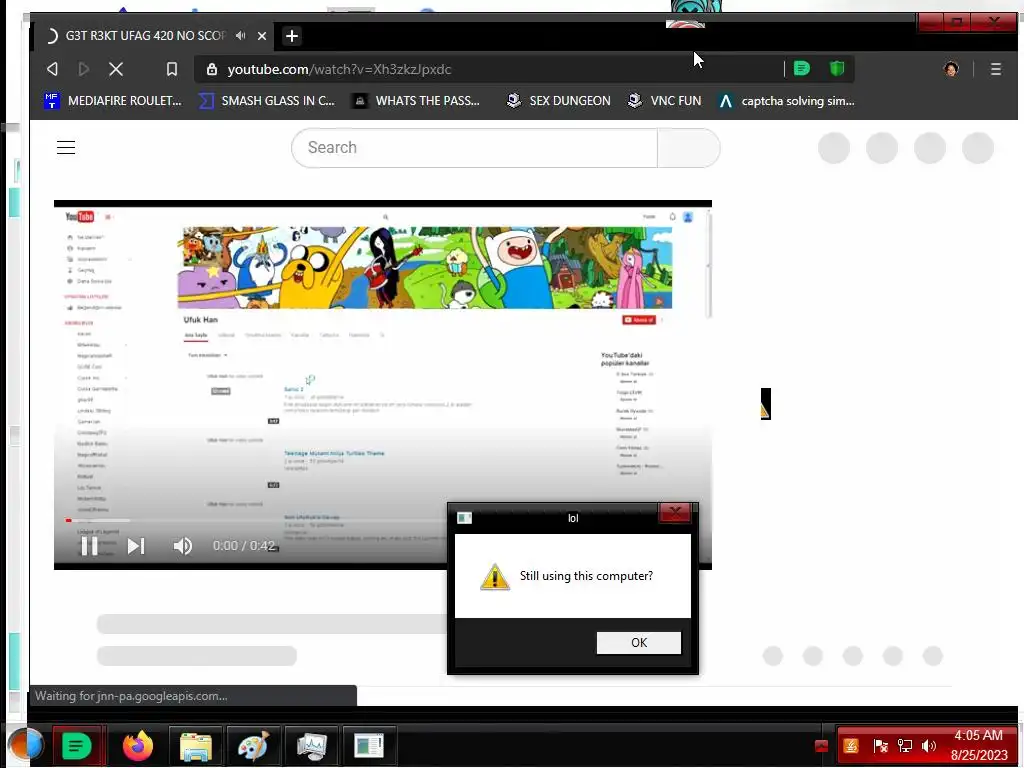Open the green shield extension
The width and height of the screenshot is (1024, 768).
pyautogui.click(x=837, y=68)
